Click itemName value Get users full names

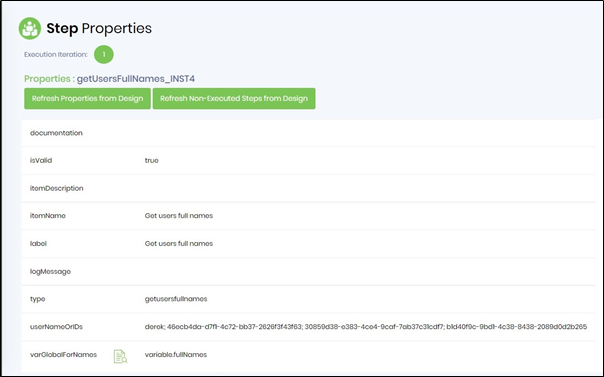pos(179,216)
